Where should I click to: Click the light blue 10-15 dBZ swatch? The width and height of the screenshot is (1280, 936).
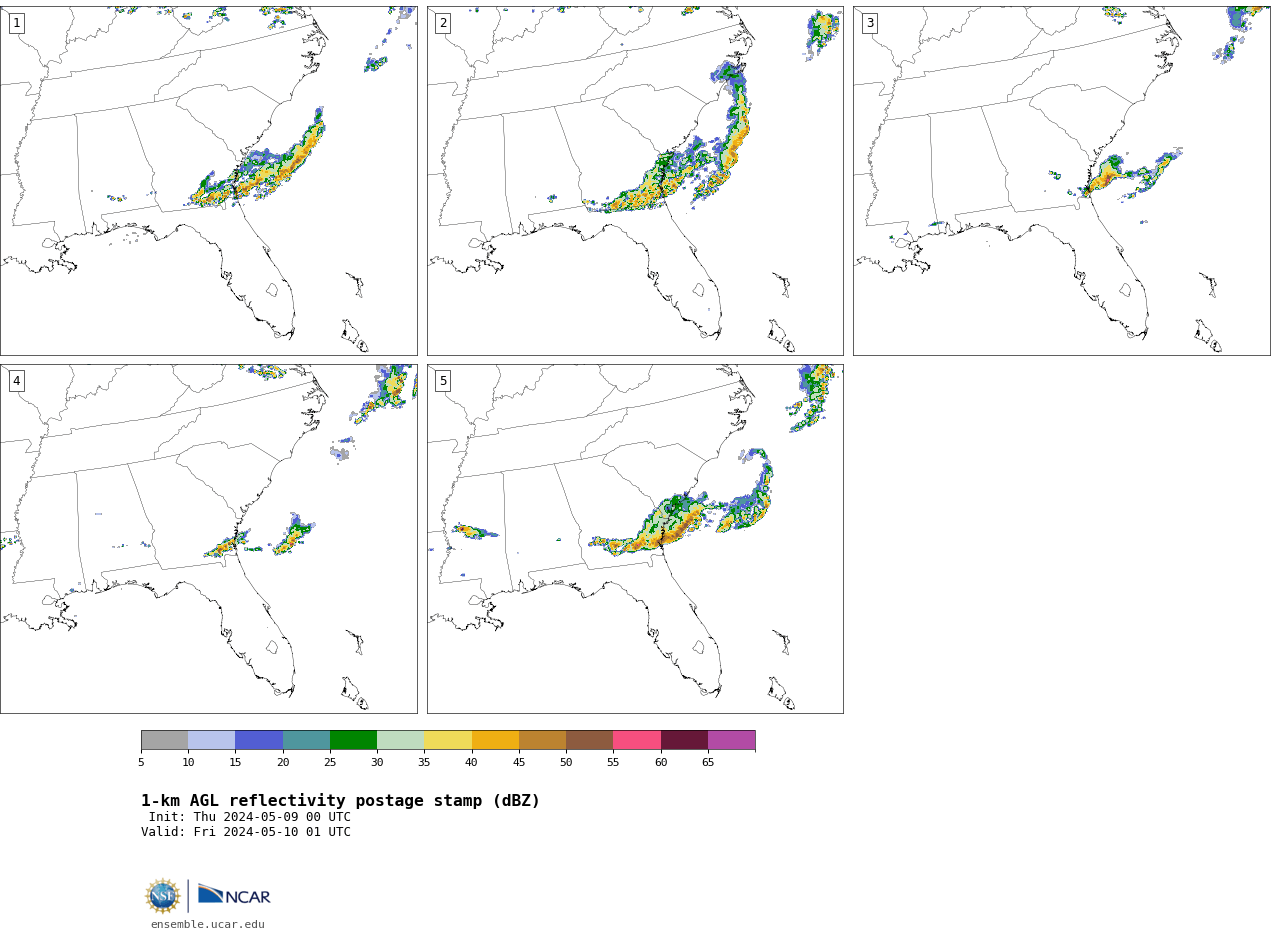click(x=211, y=740)
